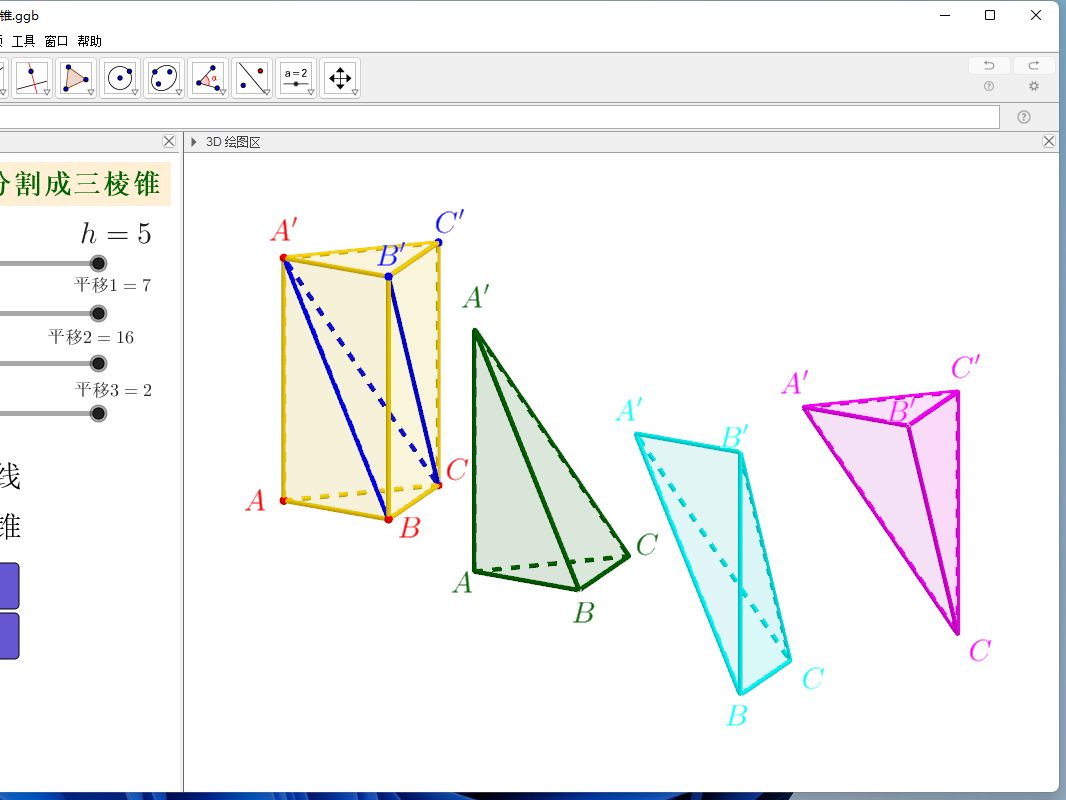
Task: Select the Move Graphics View tool
Action: (339, 78)
